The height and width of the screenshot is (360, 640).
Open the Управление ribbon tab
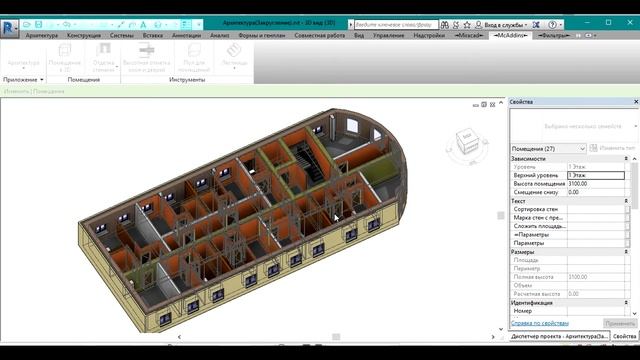point(388,36)
